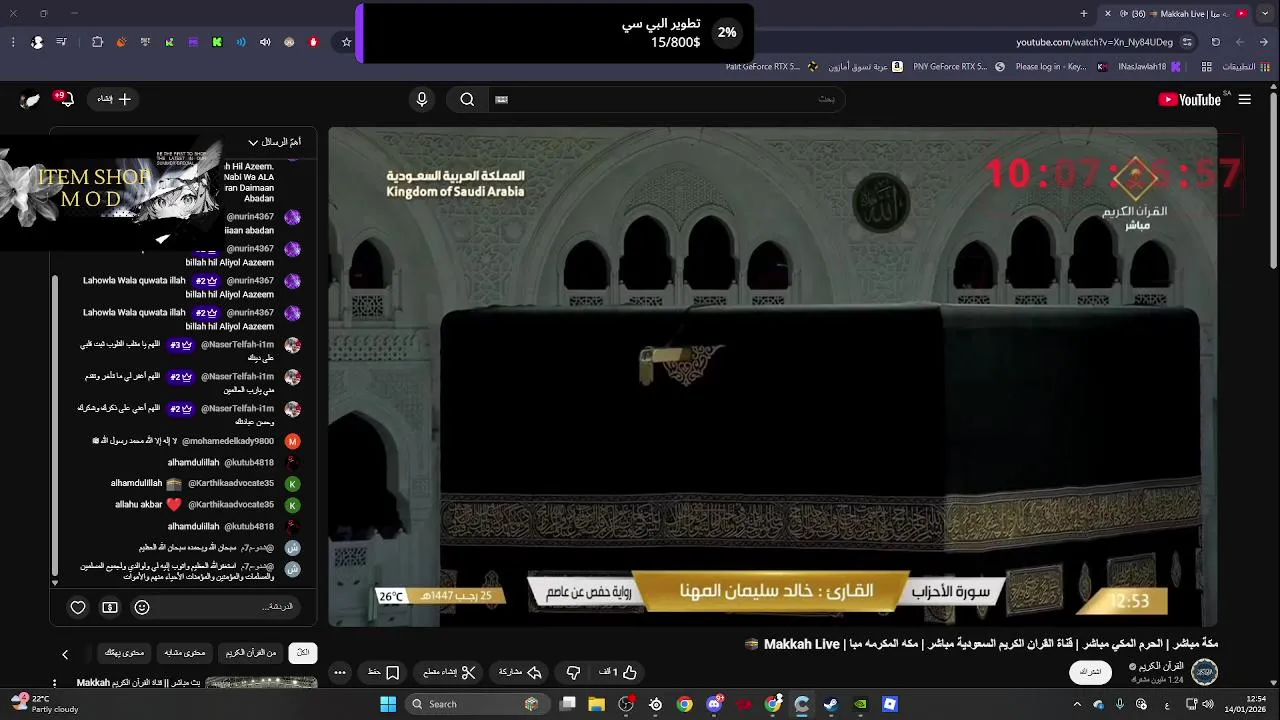
Task: Open the media controls icon in Chrome toolbar
Action: 61,42
